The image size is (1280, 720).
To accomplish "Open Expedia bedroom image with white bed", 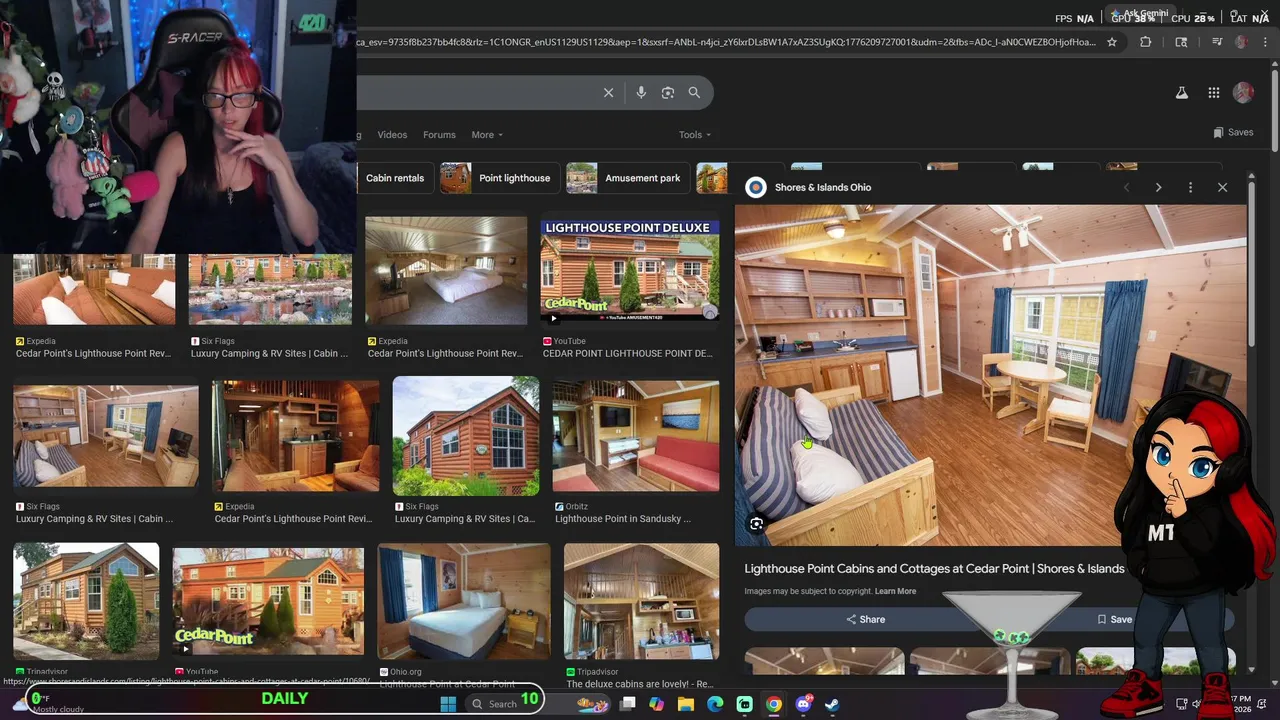I will [x=446, y=271].
